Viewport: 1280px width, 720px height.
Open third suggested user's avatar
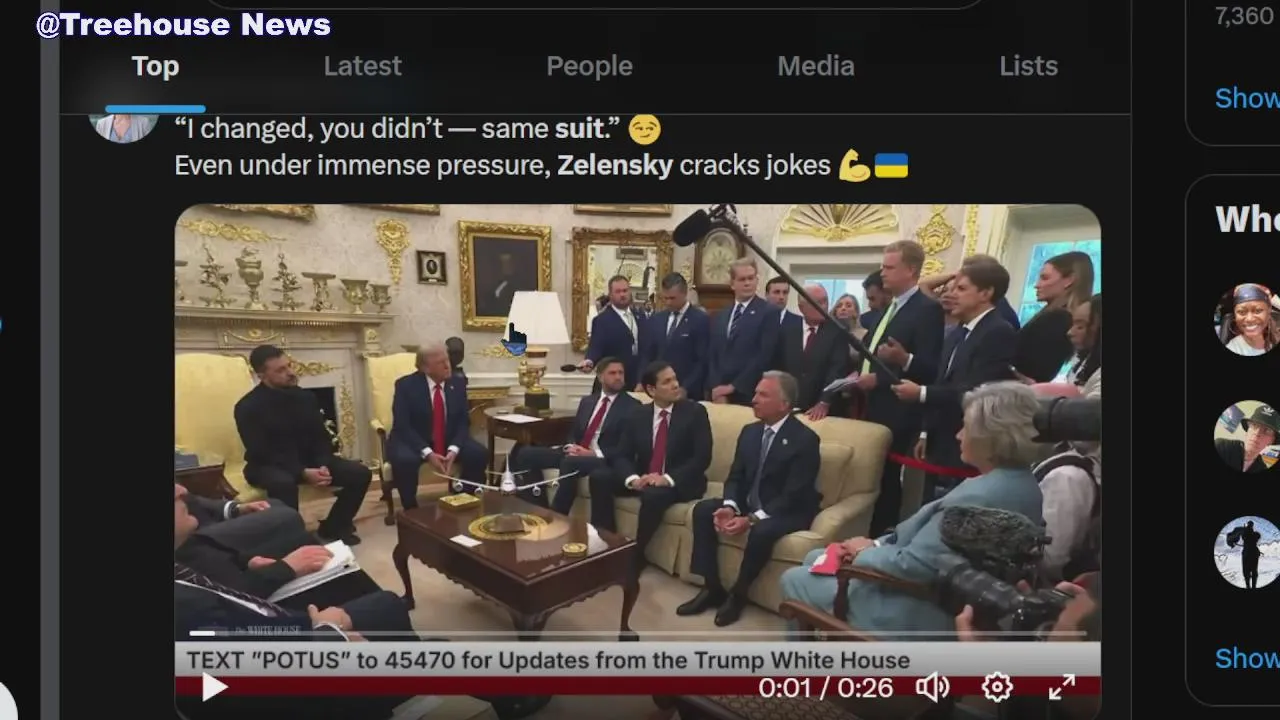[x=1247, y=553]
